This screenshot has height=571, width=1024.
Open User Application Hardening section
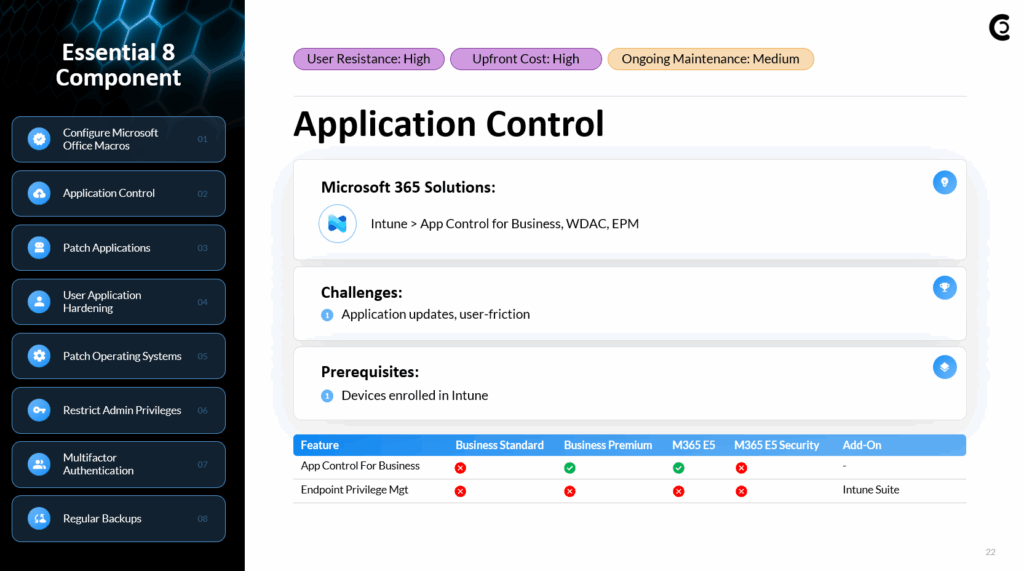click(x=118, y=302)
